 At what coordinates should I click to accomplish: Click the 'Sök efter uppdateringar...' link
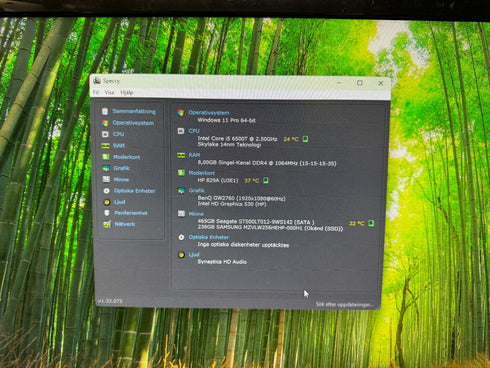point(344,304)
